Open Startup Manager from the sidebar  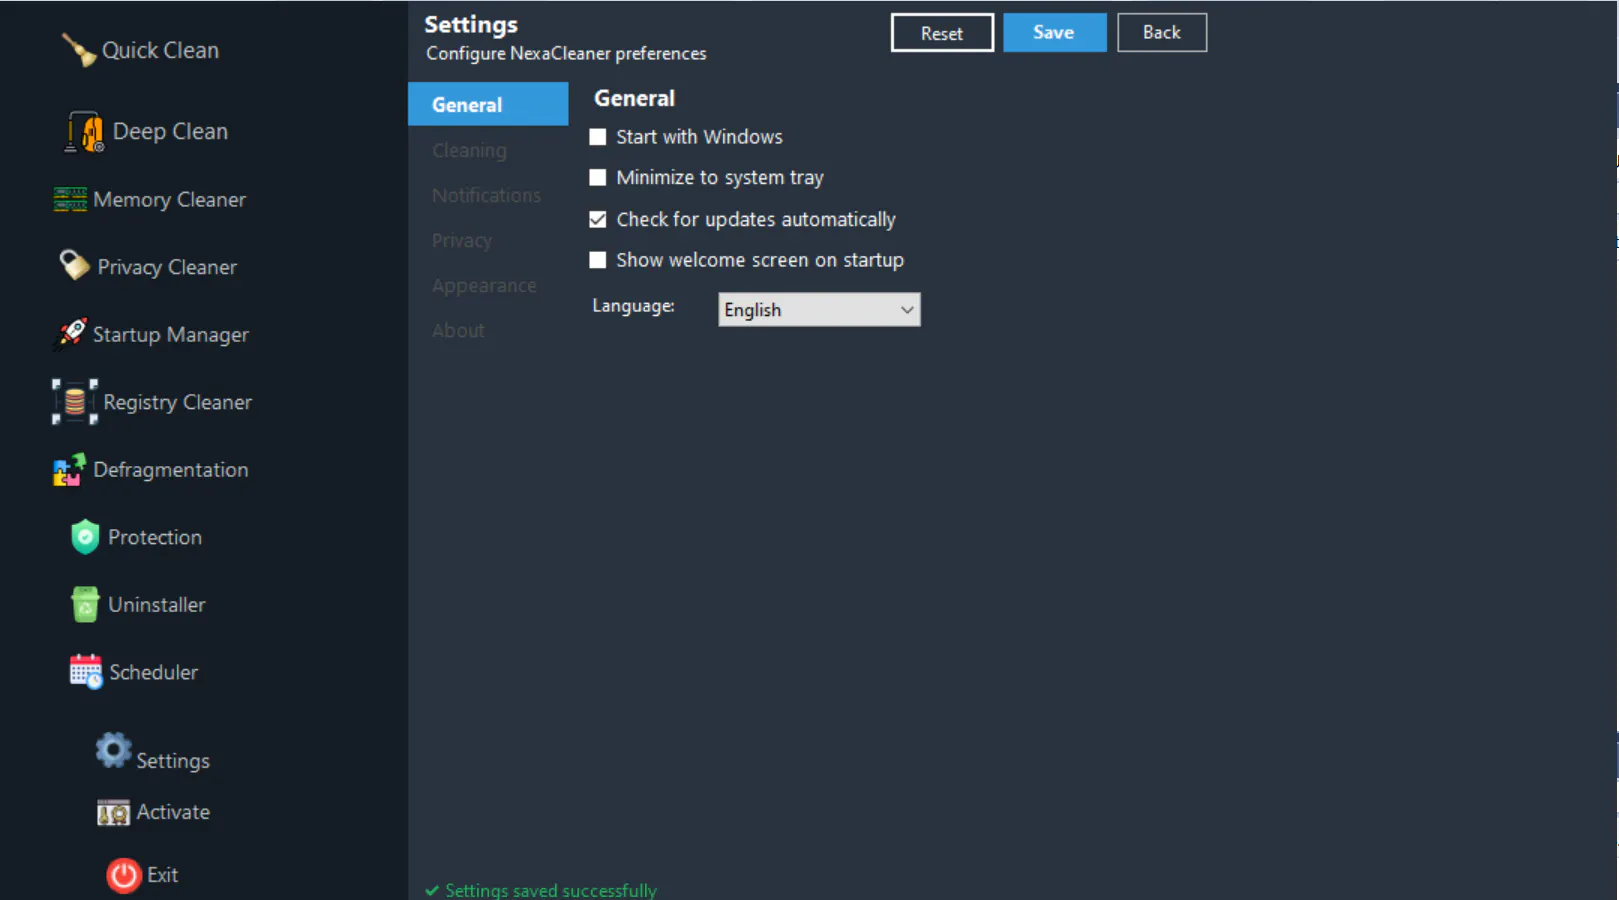(x=171, y=335)
